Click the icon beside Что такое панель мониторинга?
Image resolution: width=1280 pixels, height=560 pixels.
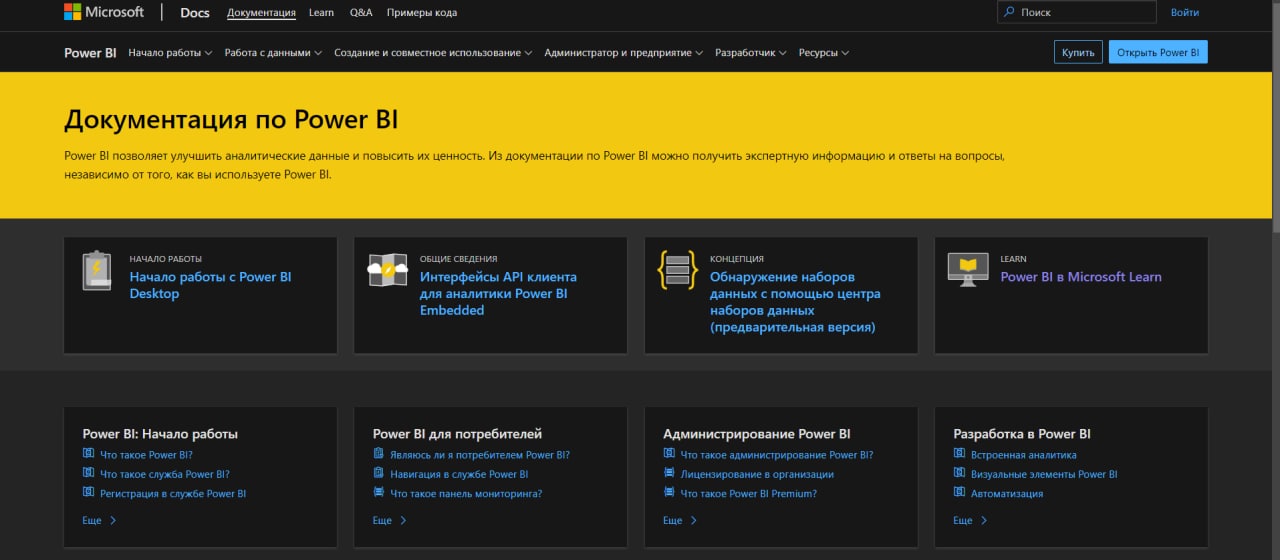(378, 493)
